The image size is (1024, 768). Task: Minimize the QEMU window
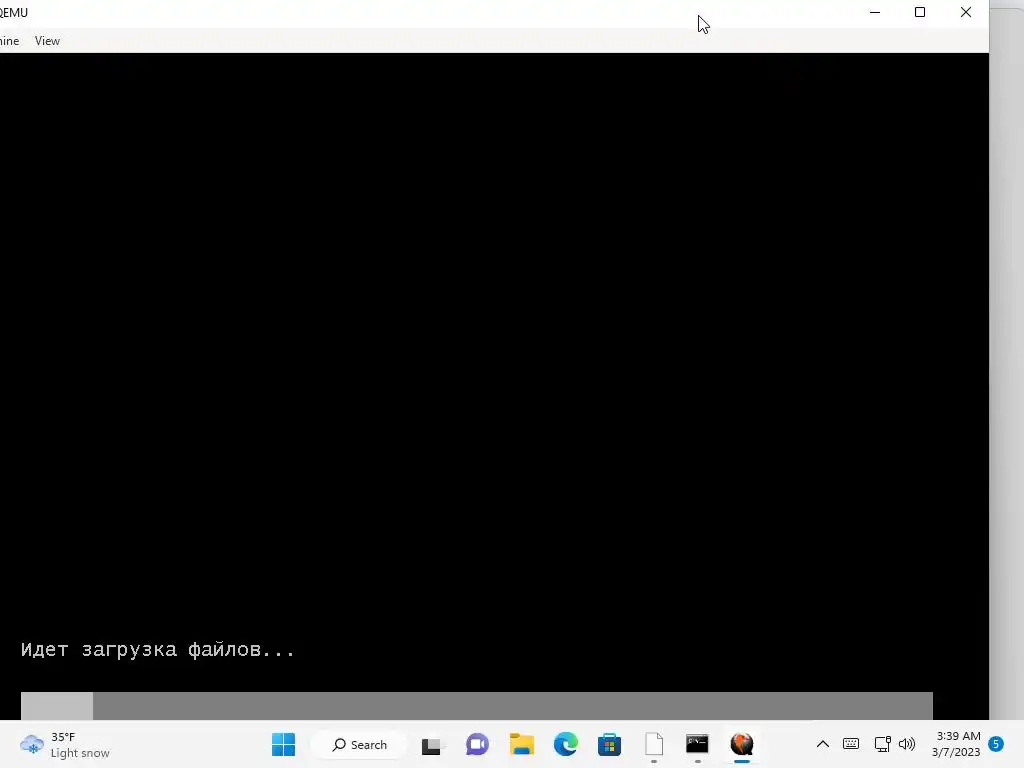pos(875,12)
